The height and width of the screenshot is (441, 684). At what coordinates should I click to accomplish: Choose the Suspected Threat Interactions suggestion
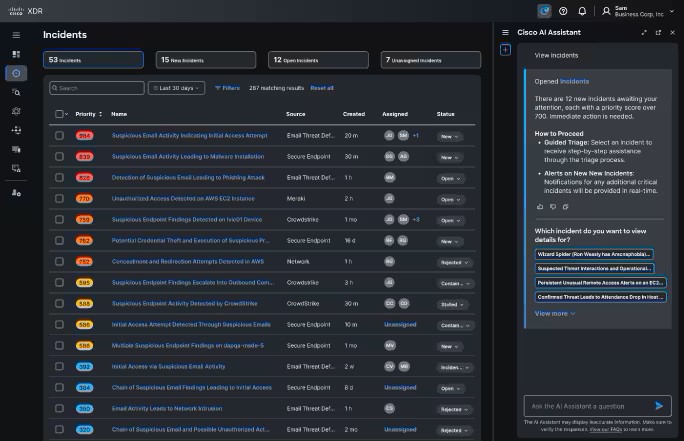595,268
